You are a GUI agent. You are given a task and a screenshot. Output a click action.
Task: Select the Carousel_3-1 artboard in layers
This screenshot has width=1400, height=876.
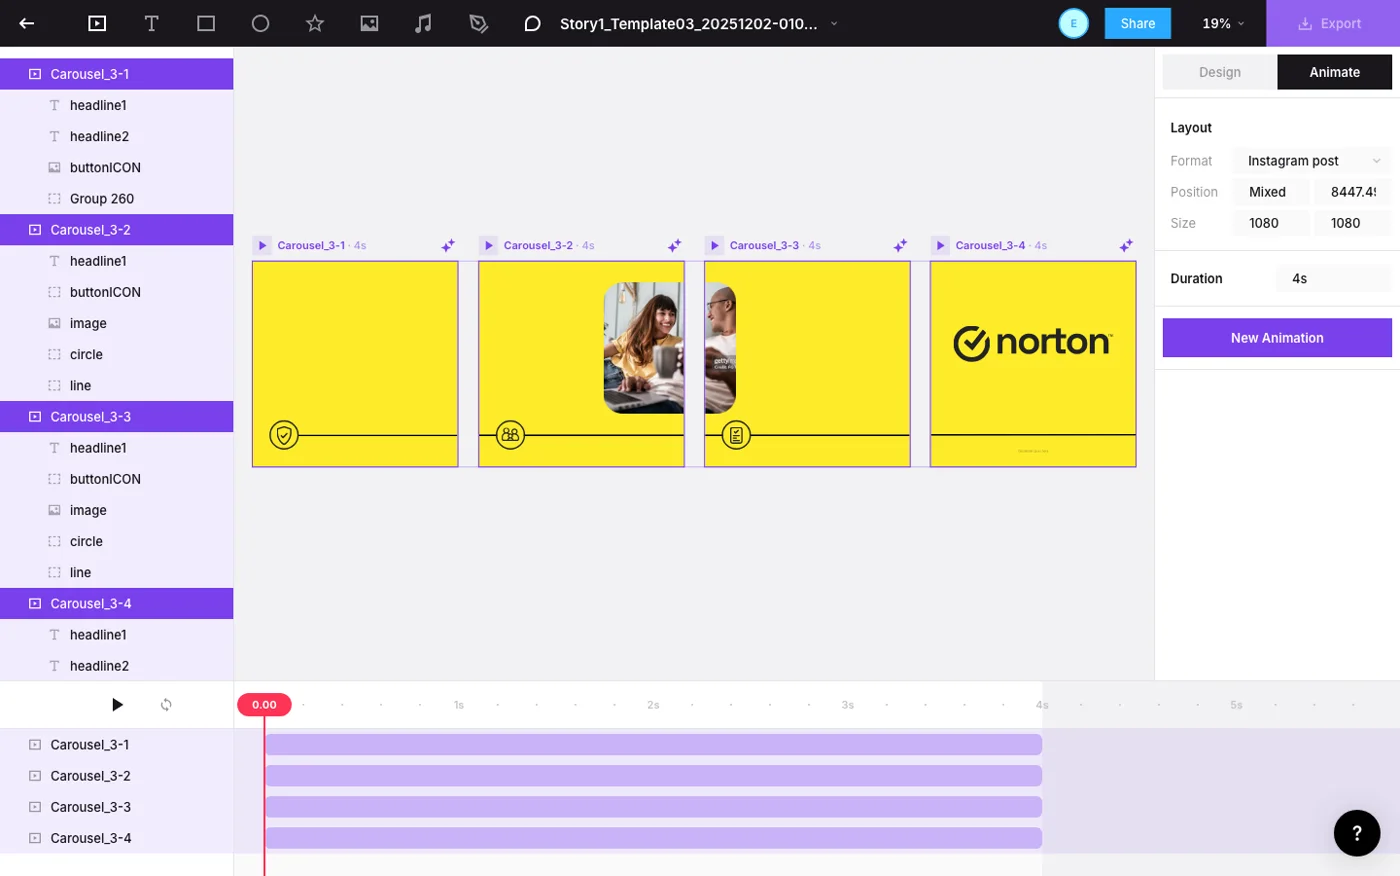point(117,74)
